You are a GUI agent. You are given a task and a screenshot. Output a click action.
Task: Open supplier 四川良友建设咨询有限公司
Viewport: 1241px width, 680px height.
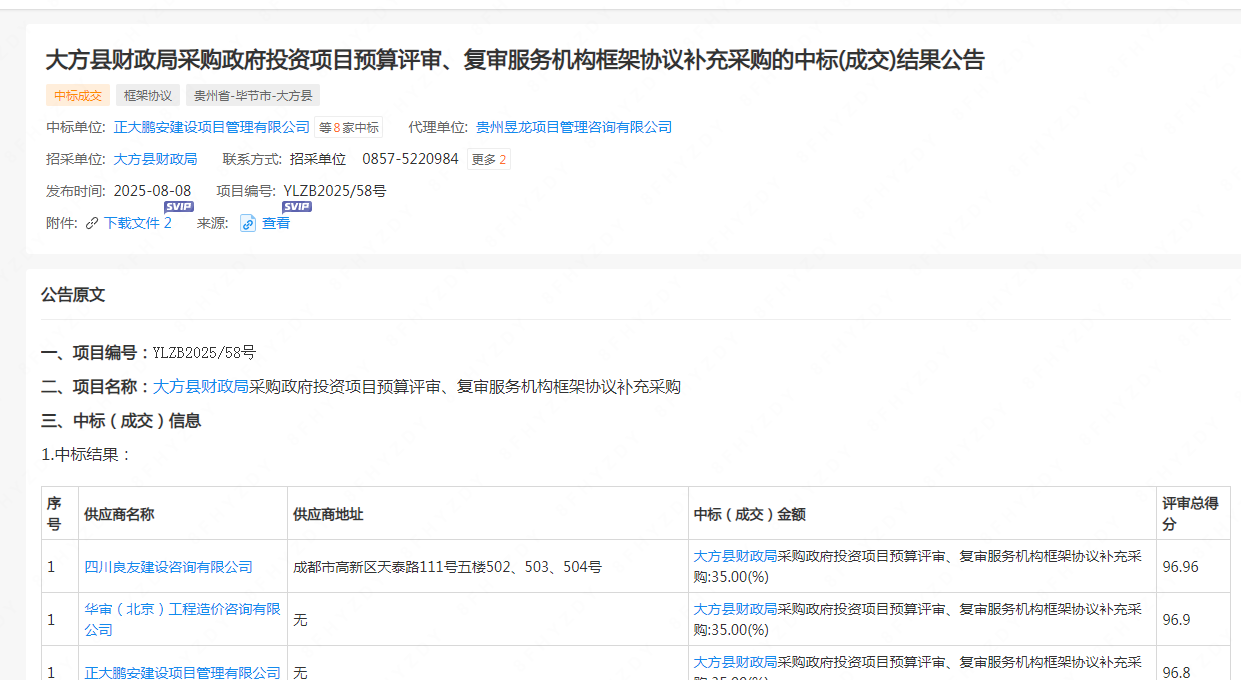[x=168, y=567]
